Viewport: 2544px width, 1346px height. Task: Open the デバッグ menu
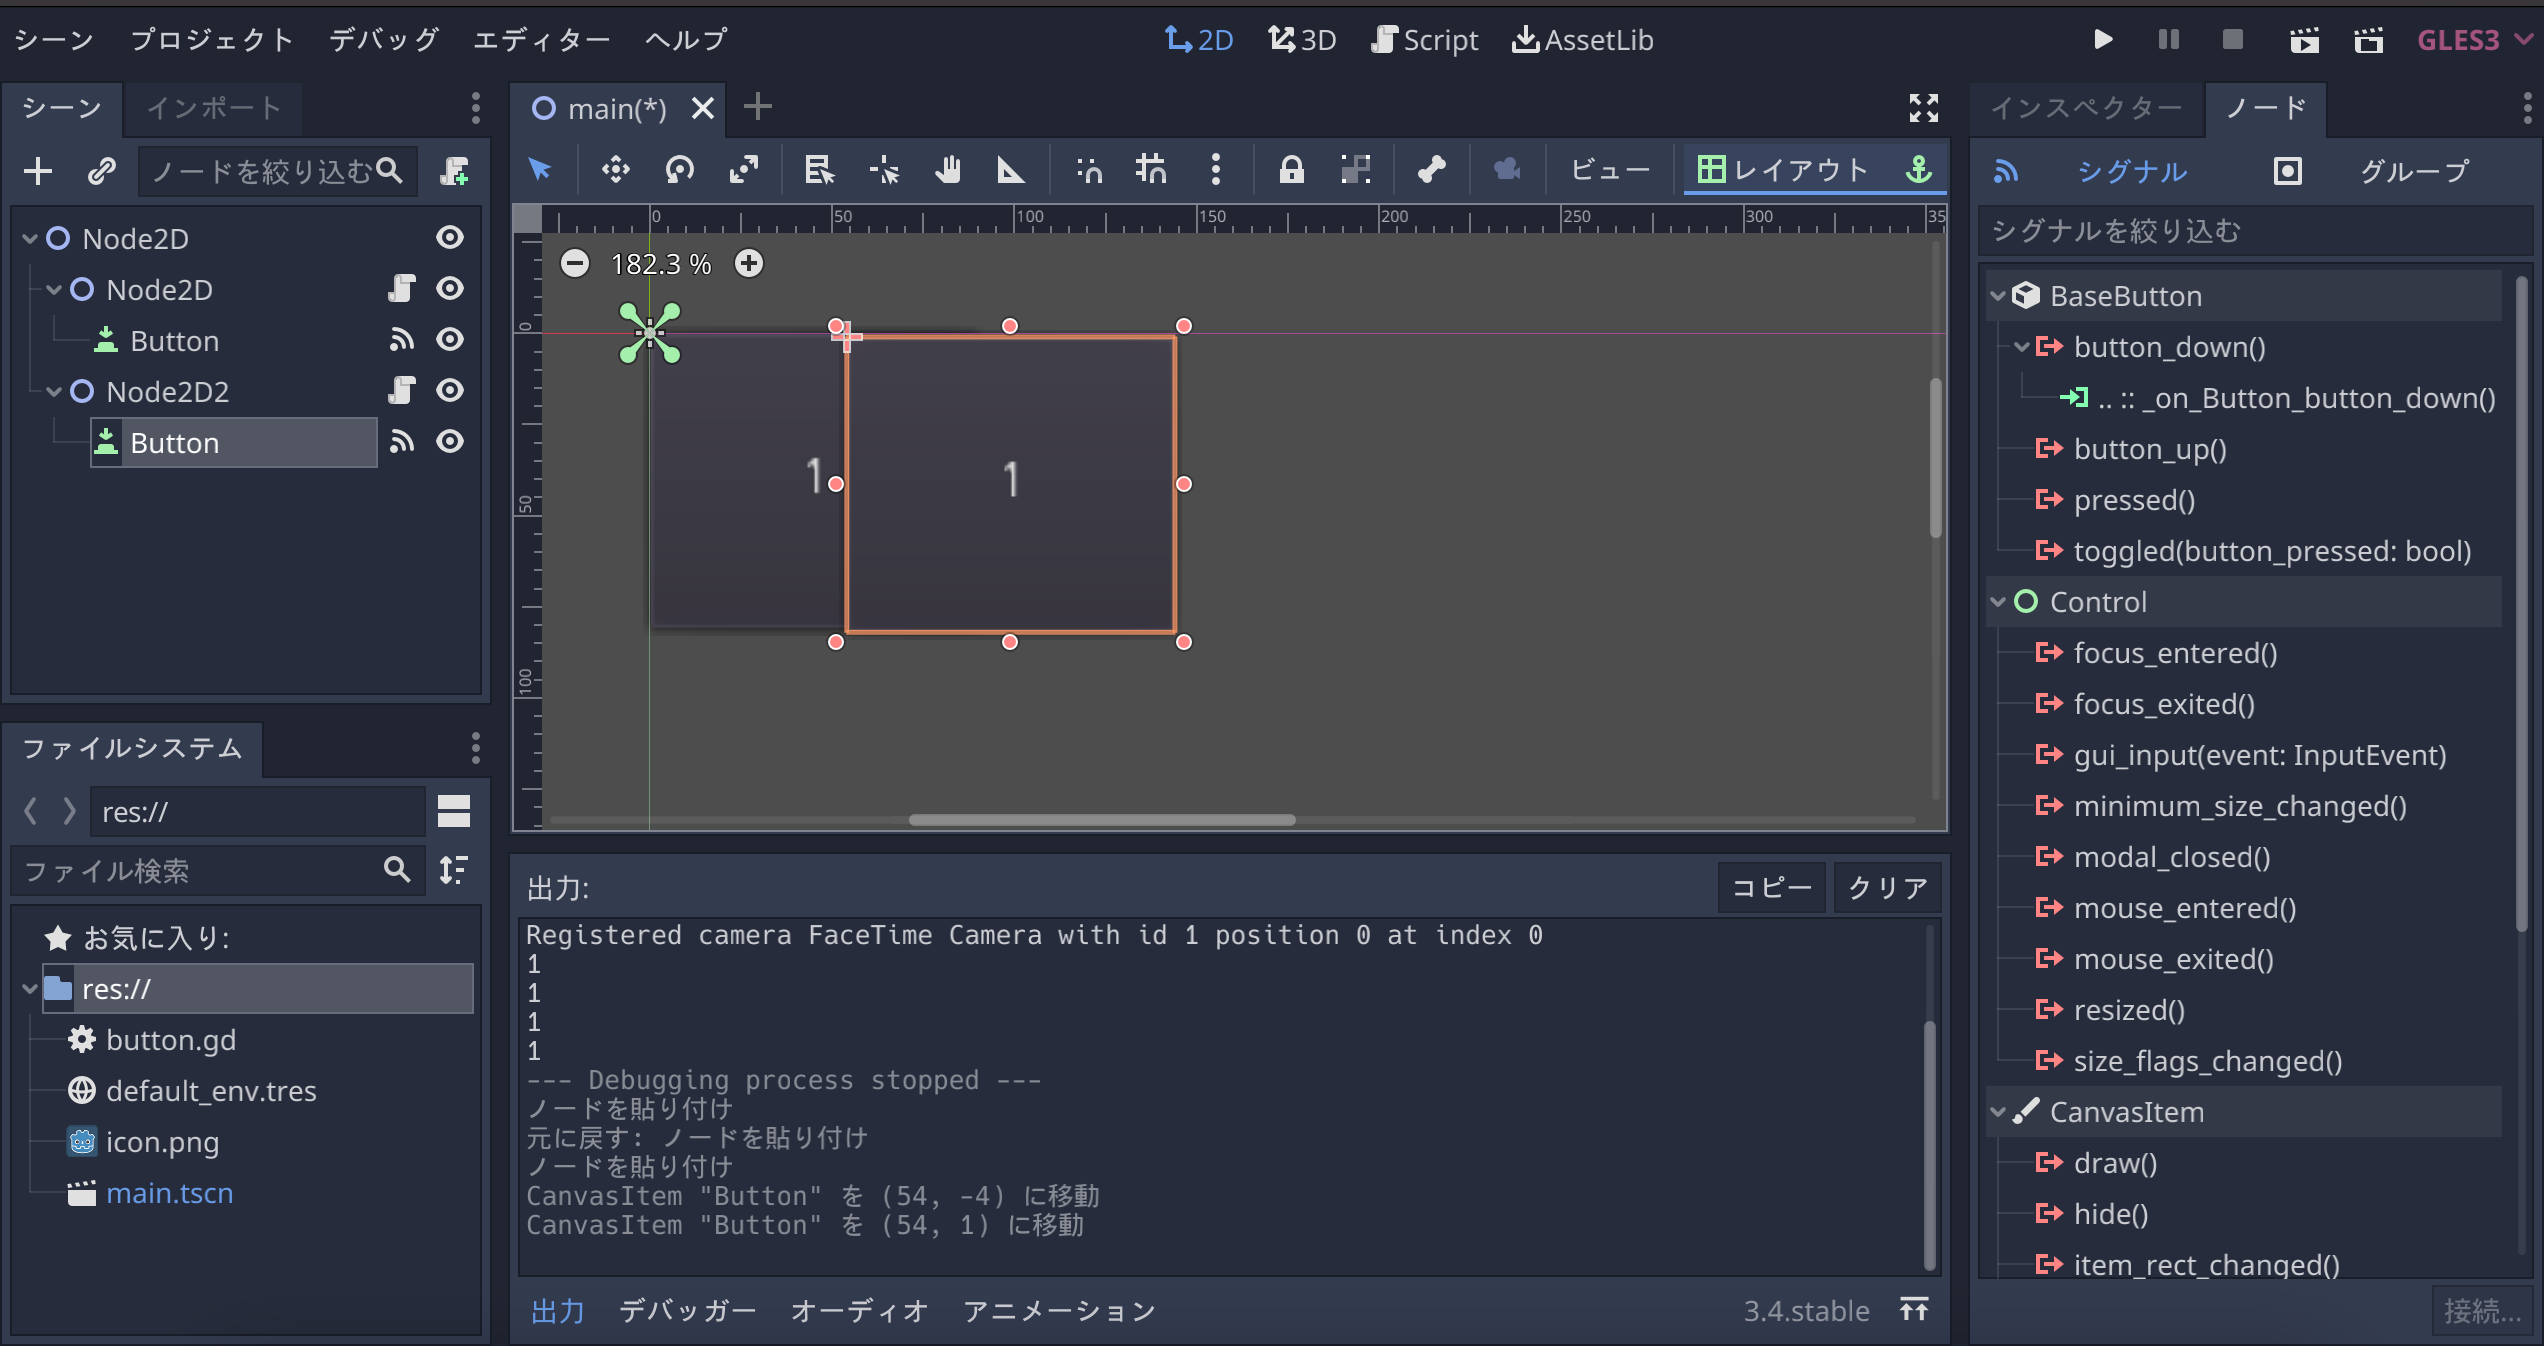[x=384, y=40]
